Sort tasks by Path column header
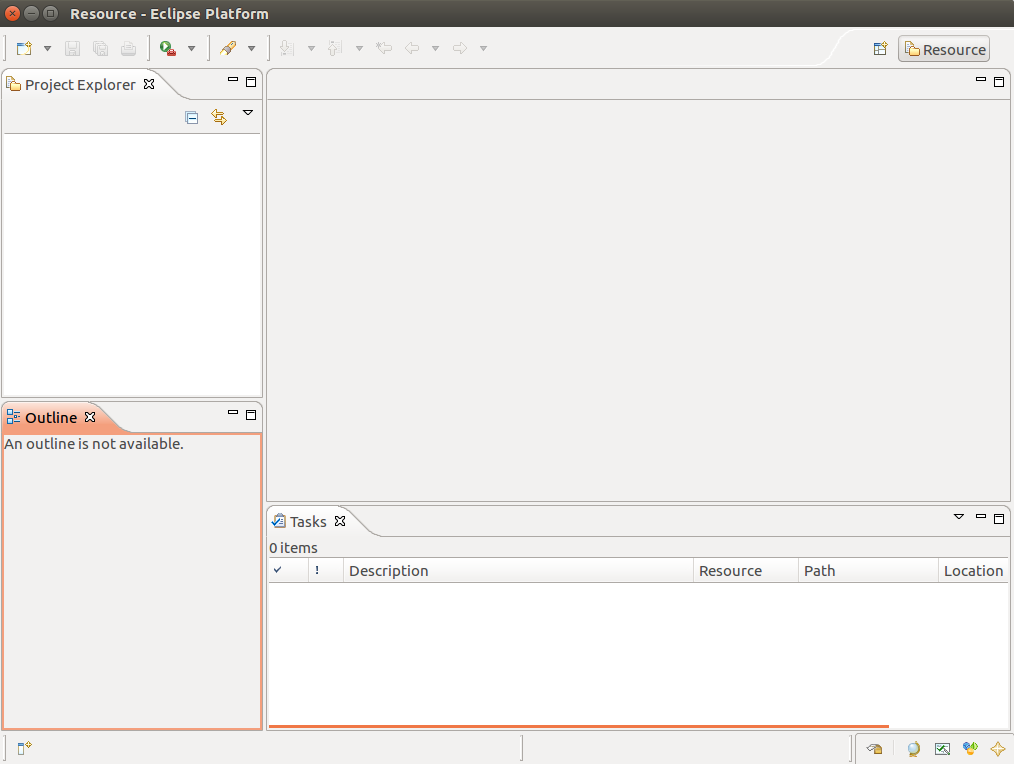1014x764 pixels. point(868,571)
